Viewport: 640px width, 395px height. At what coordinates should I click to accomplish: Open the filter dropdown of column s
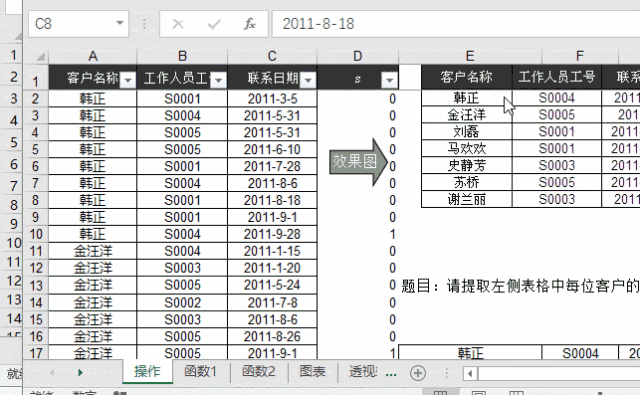(x=389, y=80)
